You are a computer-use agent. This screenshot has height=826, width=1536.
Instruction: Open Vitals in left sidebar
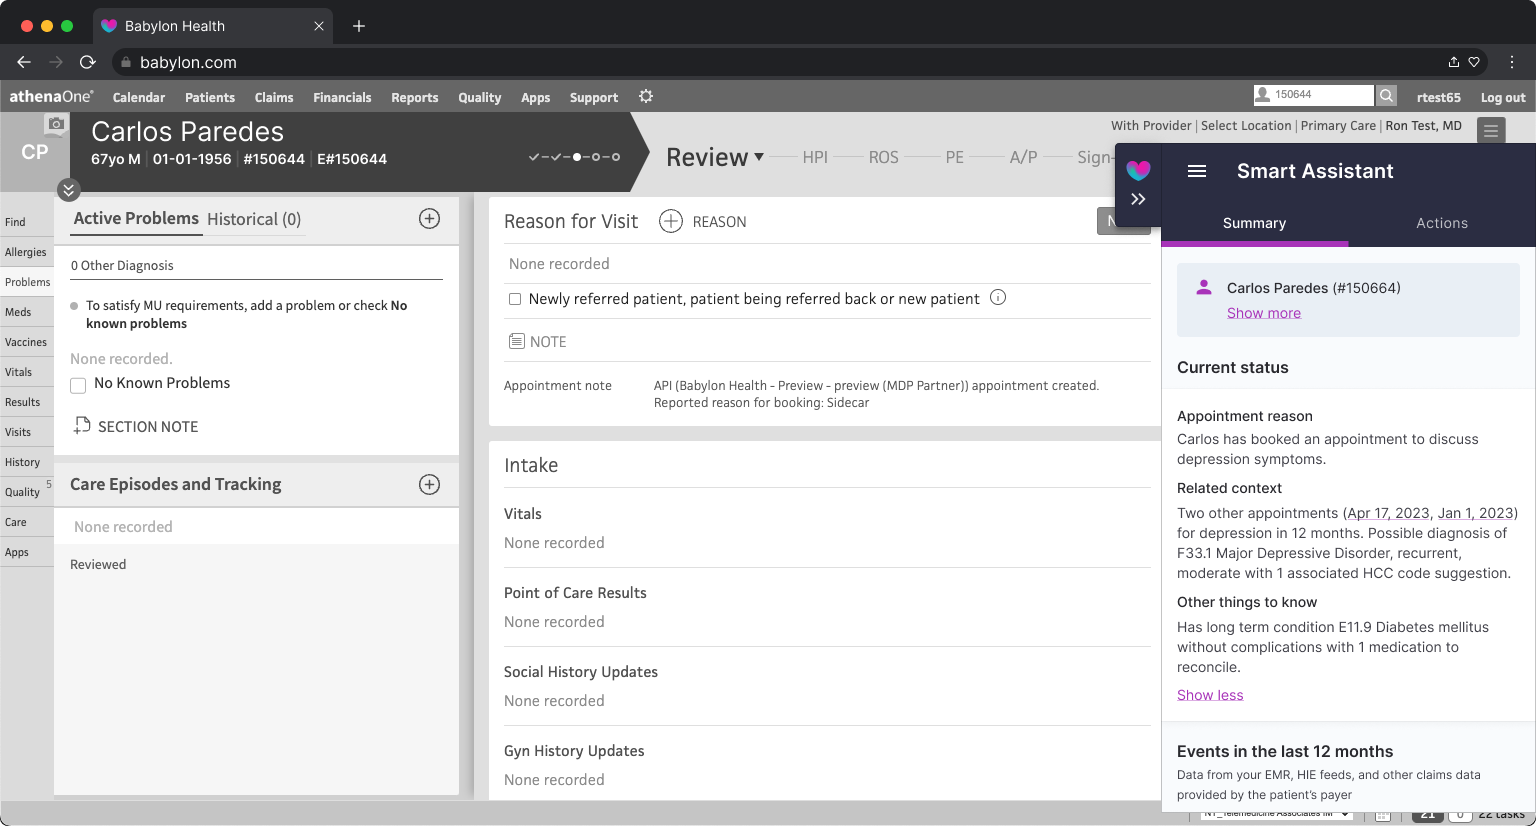pyautogui.click(x=27, y=372)
